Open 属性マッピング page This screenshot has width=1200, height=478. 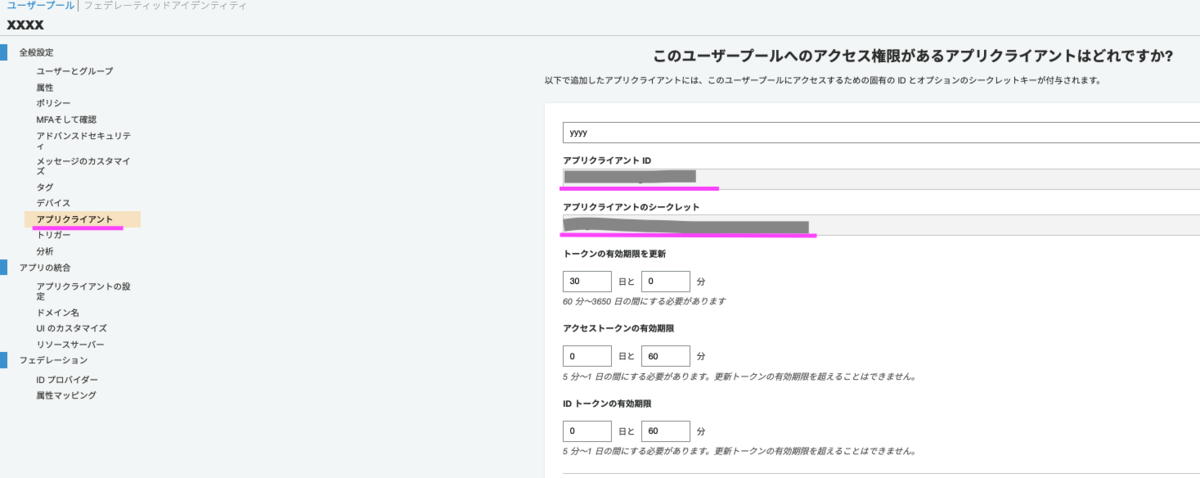pyautogui.click(x=66, y=395)
